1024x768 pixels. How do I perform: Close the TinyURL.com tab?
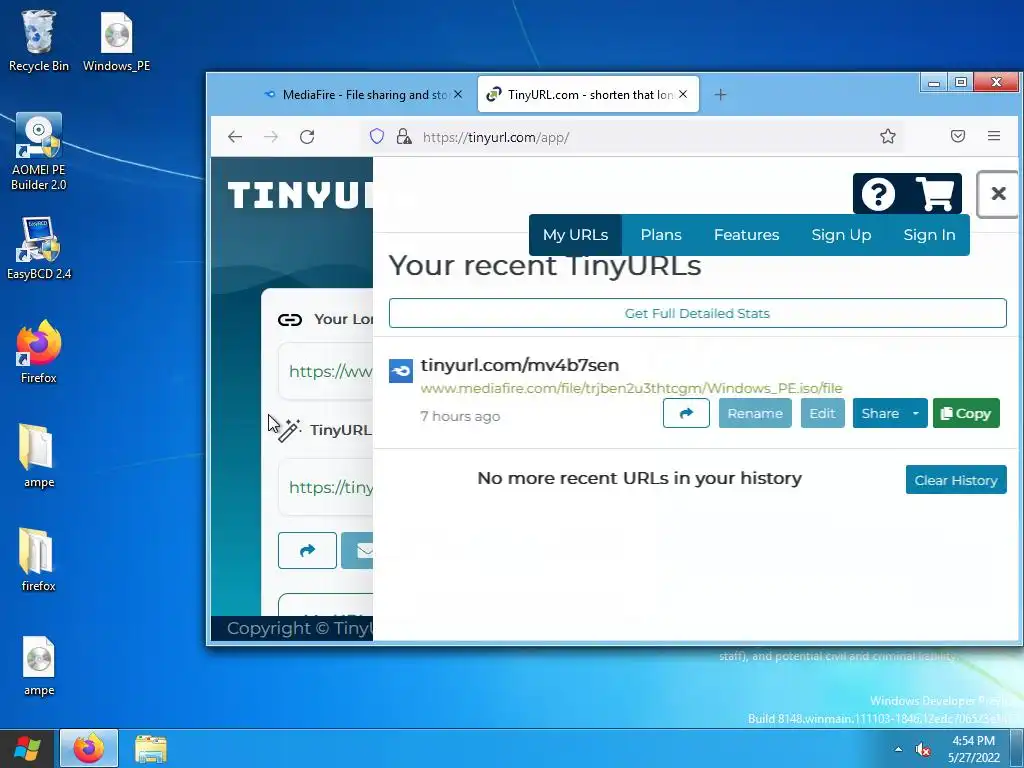(x=682, y=94)
